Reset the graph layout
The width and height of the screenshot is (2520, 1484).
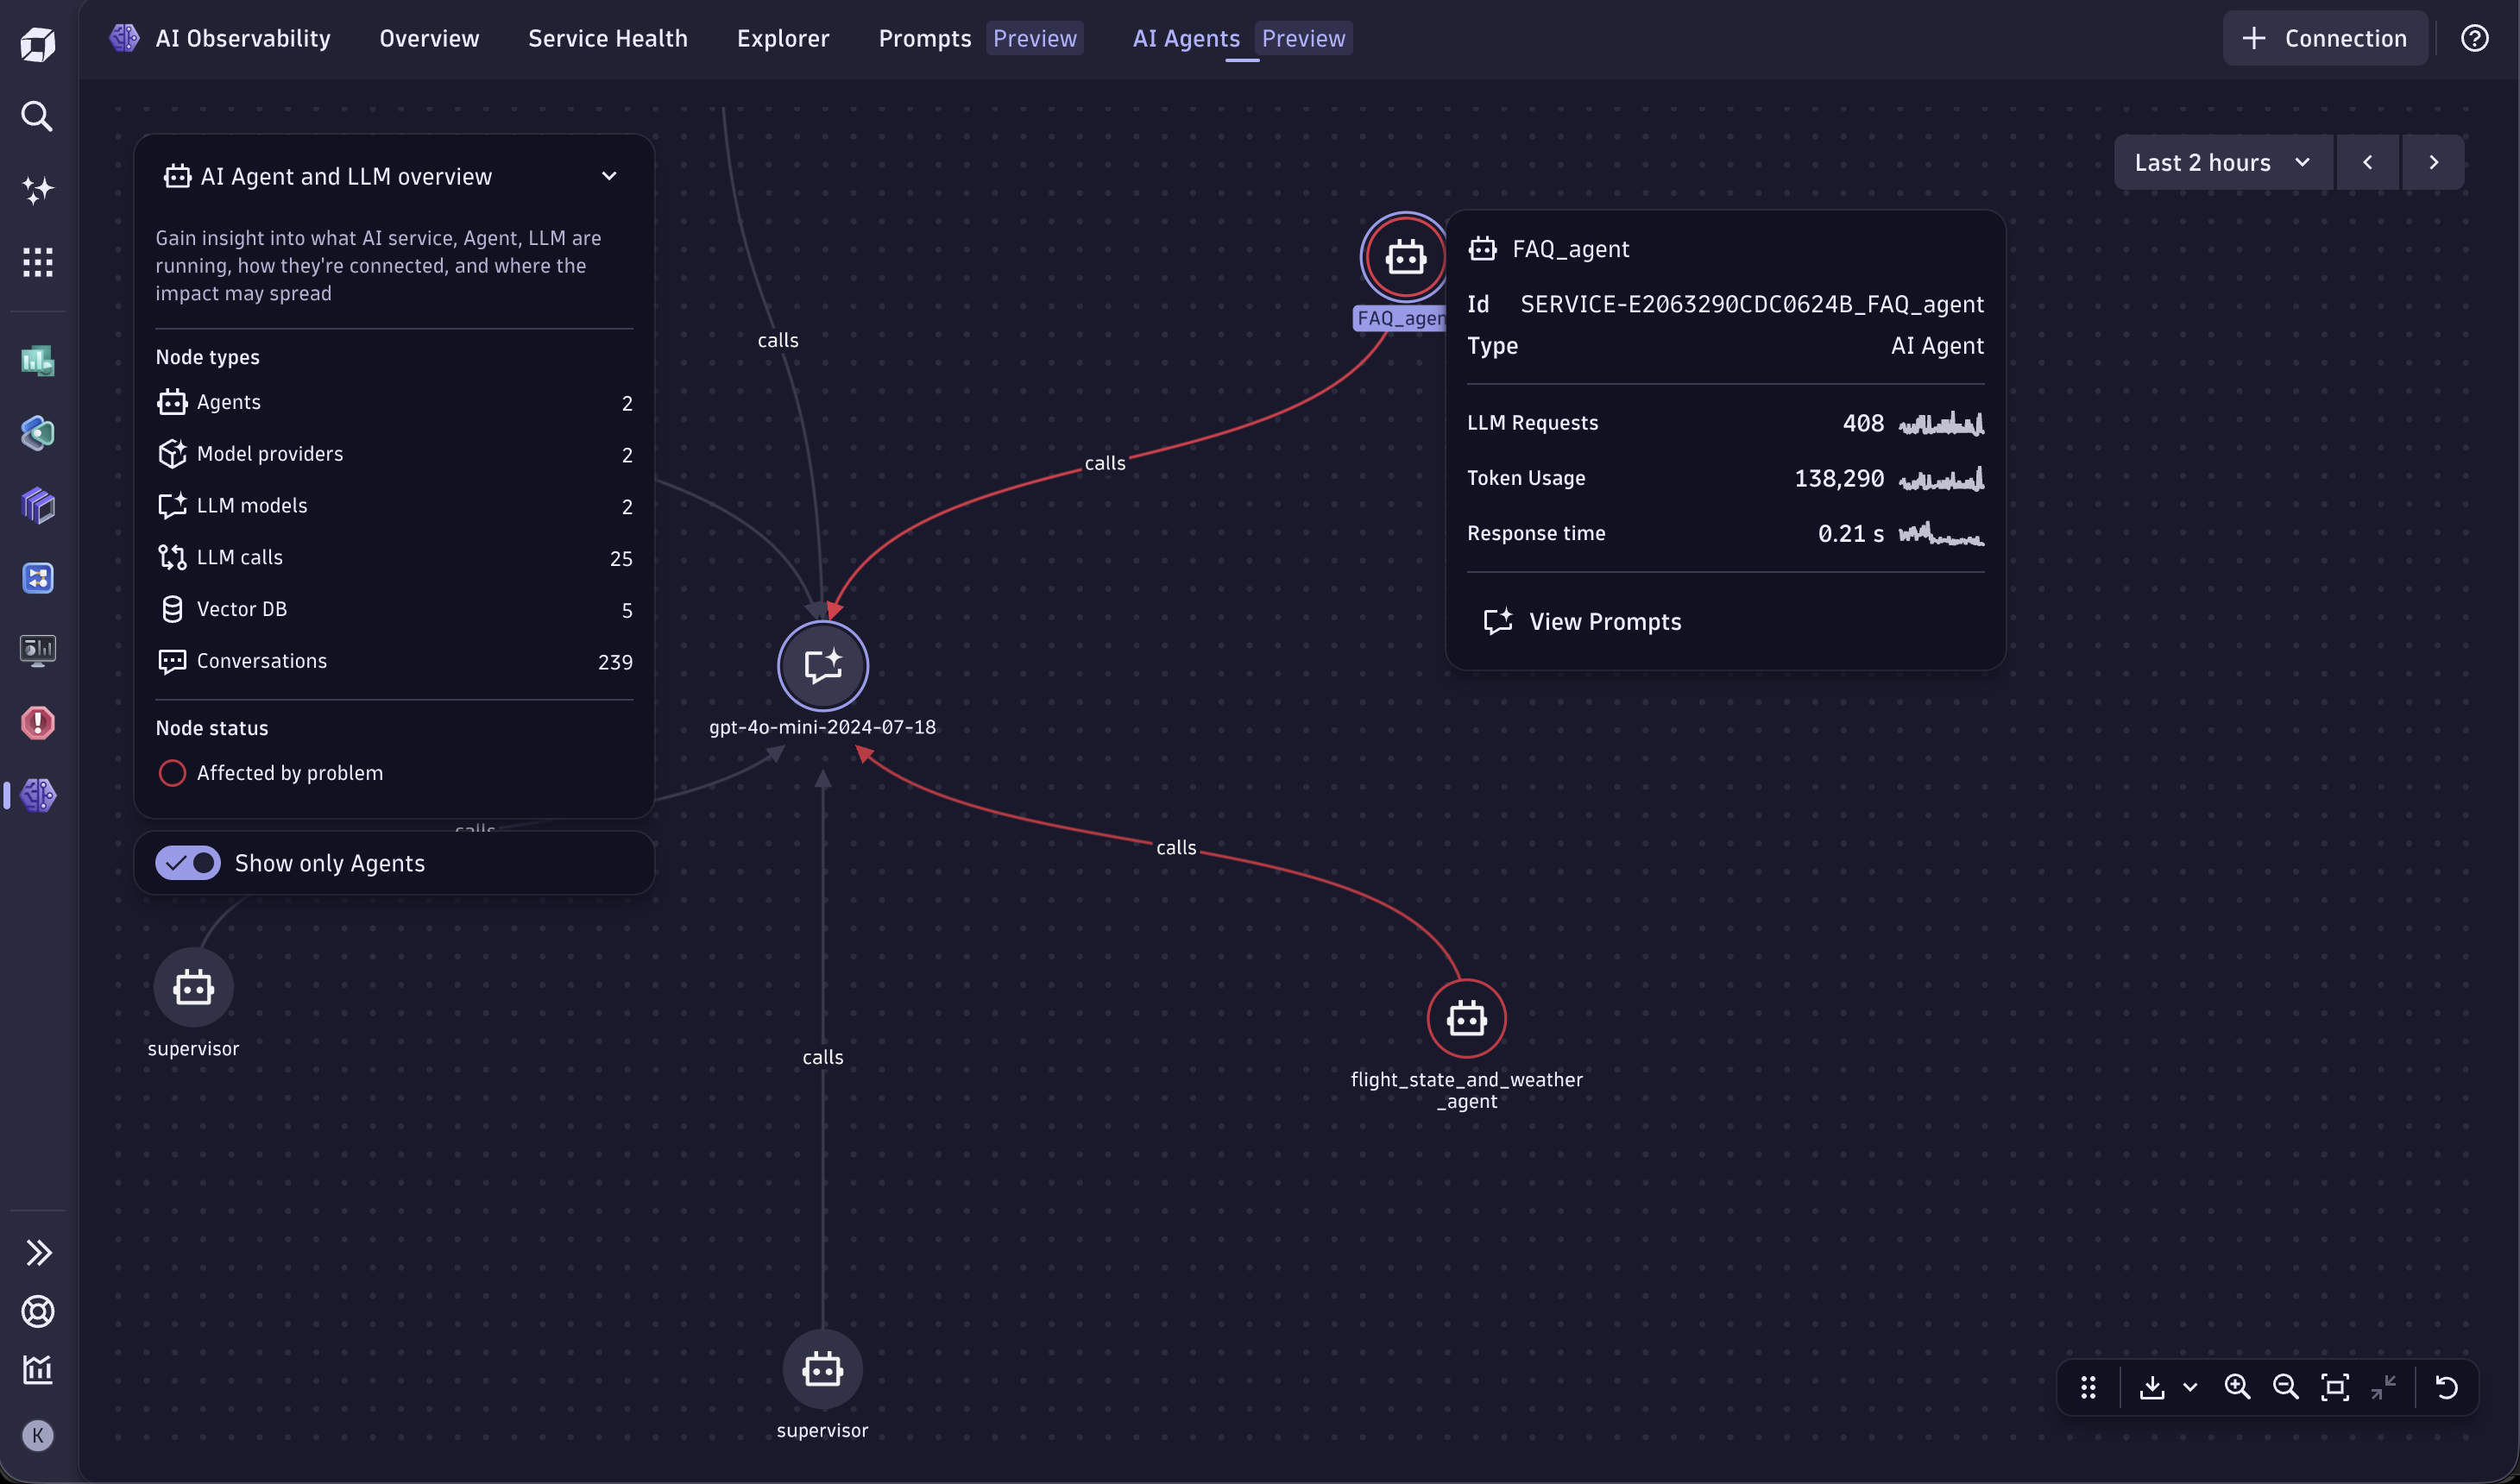(x=2447, y=1387)
